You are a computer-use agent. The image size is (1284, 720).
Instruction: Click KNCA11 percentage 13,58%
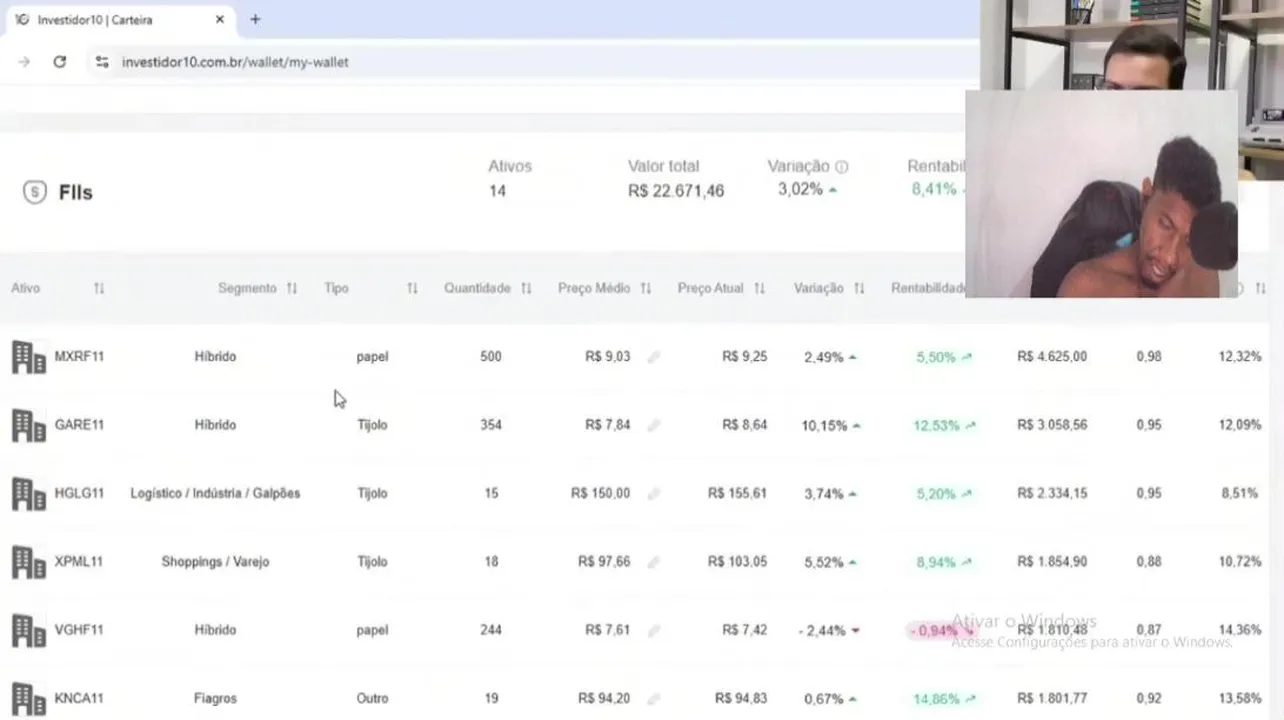point(1240,699)
